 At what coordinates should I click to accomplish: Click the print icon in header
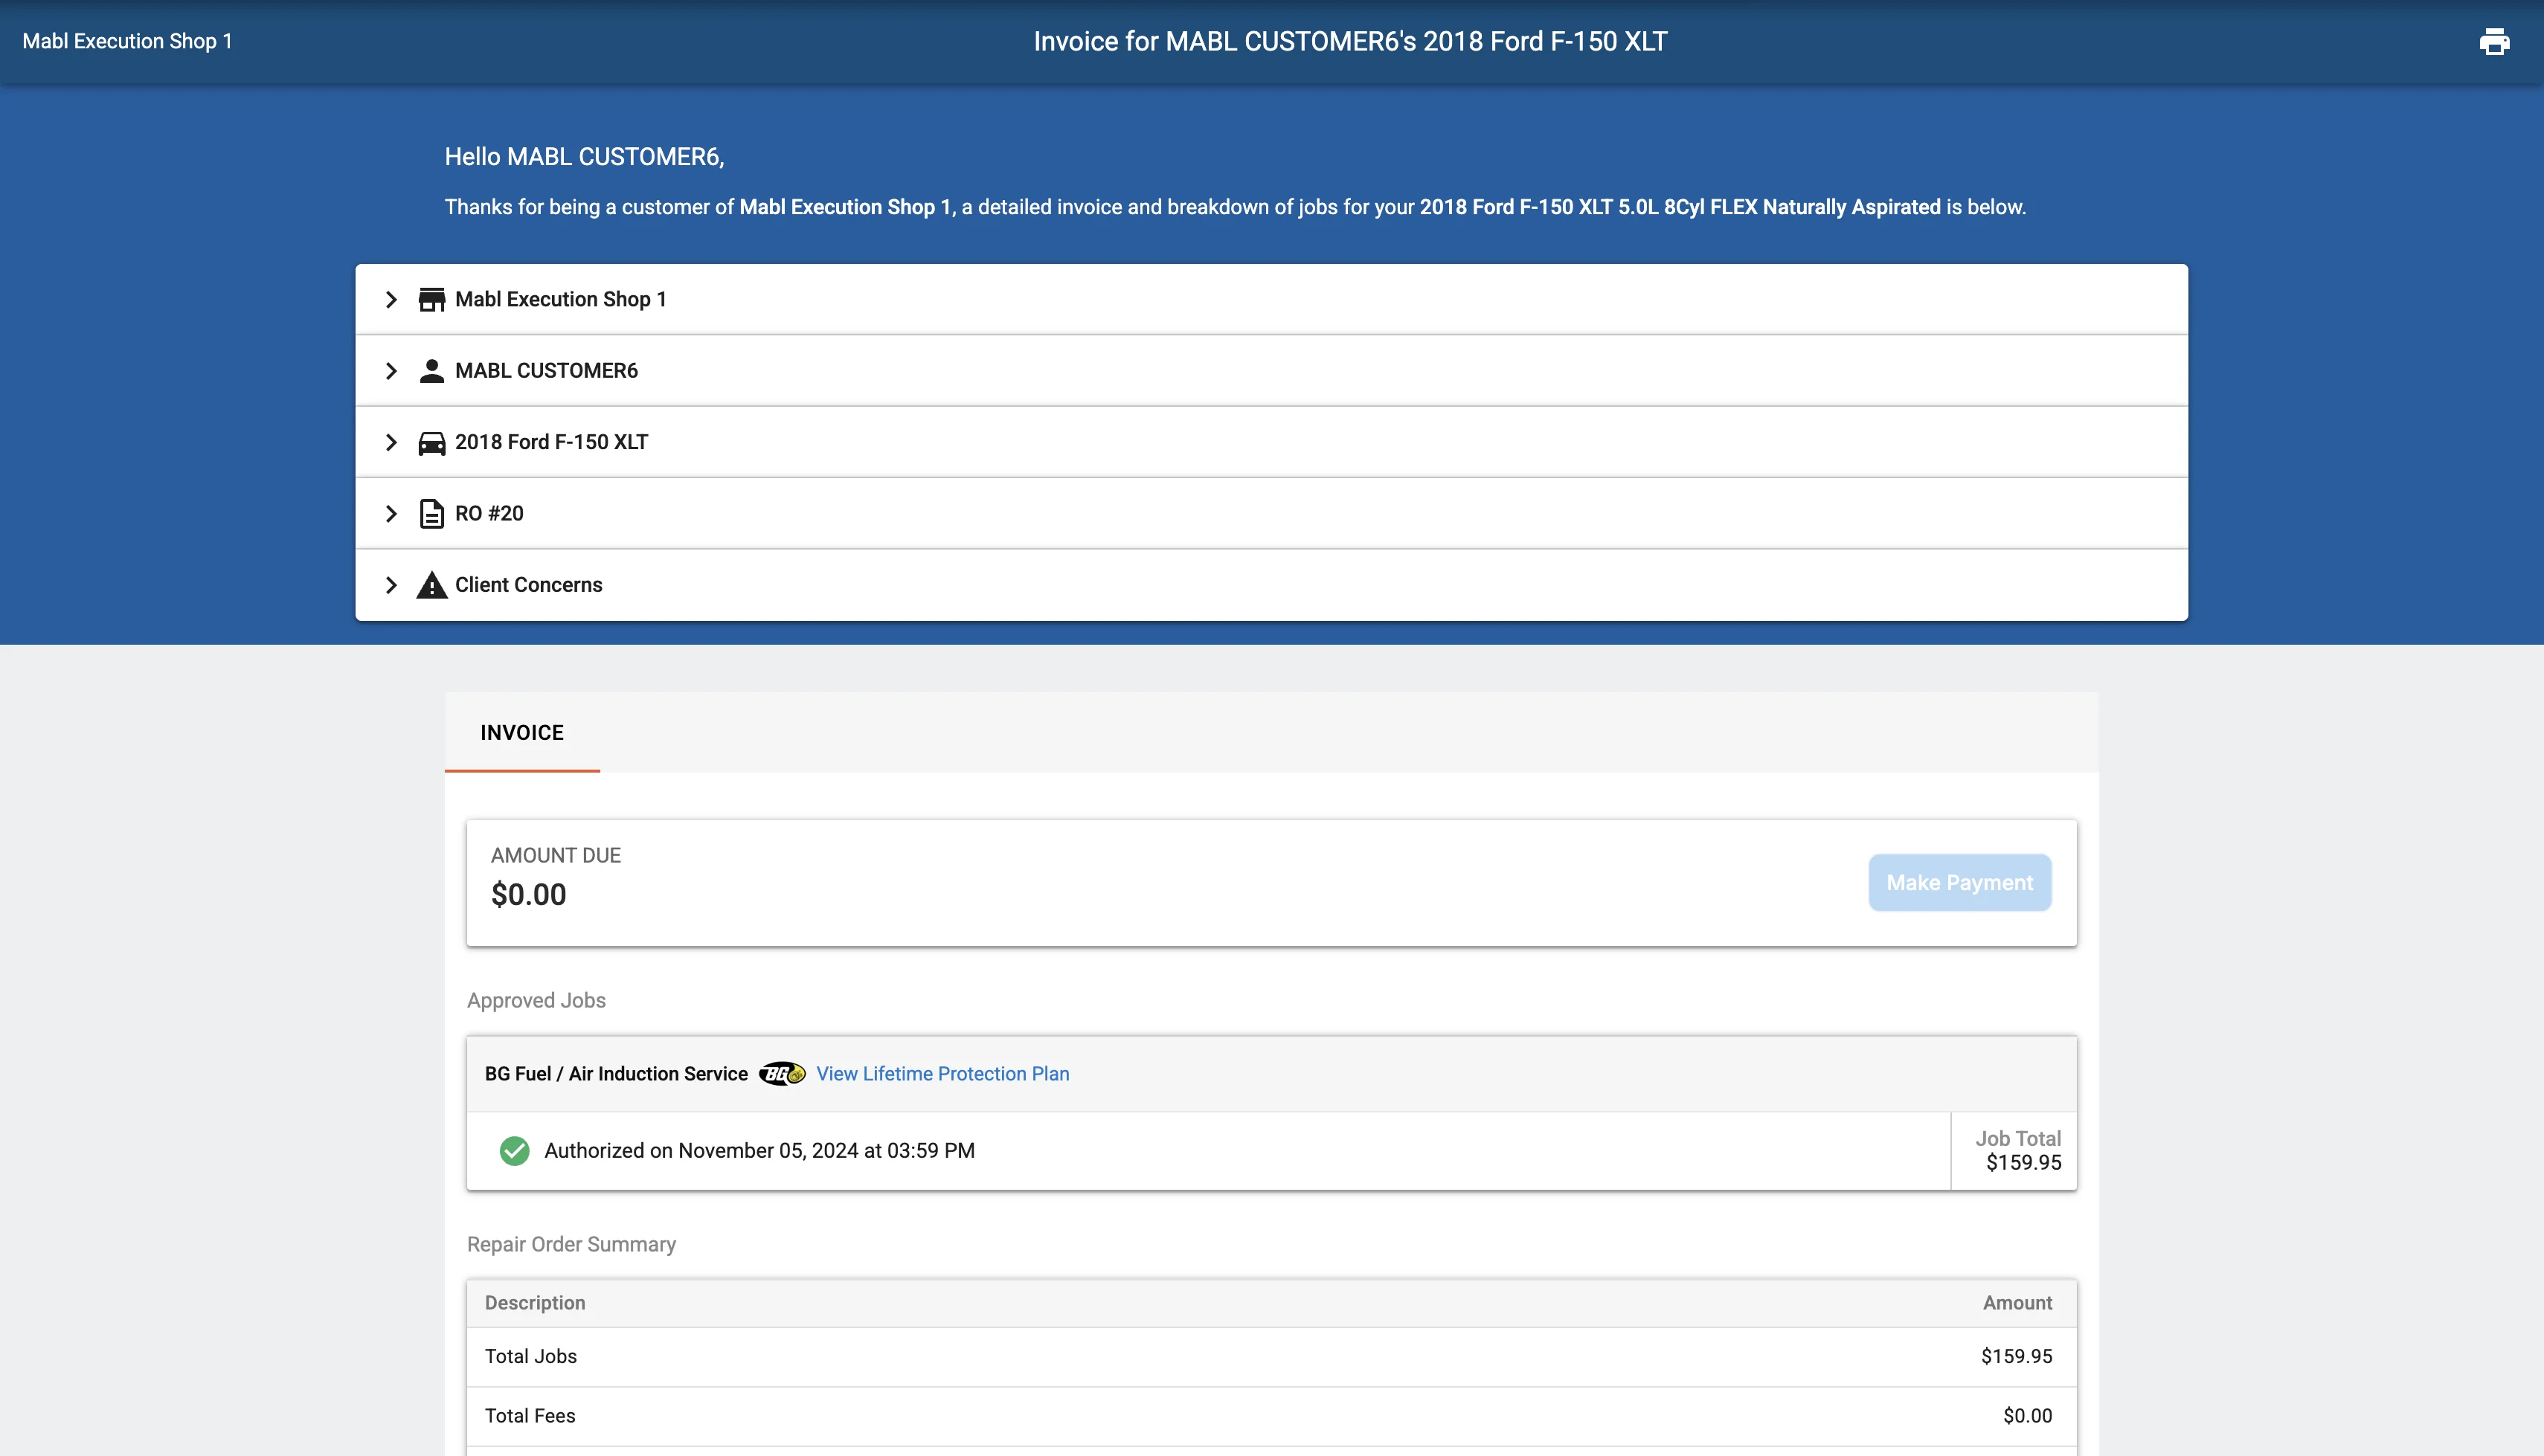click(2494, 41)
